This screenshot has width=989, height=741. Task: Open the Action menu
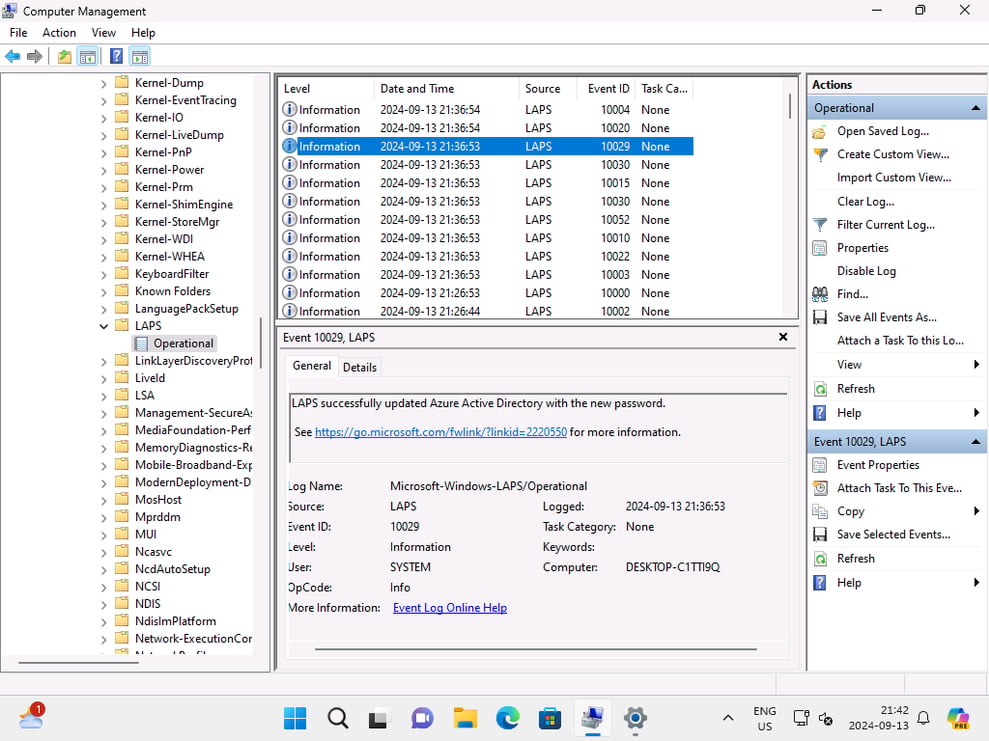(59, 33)
